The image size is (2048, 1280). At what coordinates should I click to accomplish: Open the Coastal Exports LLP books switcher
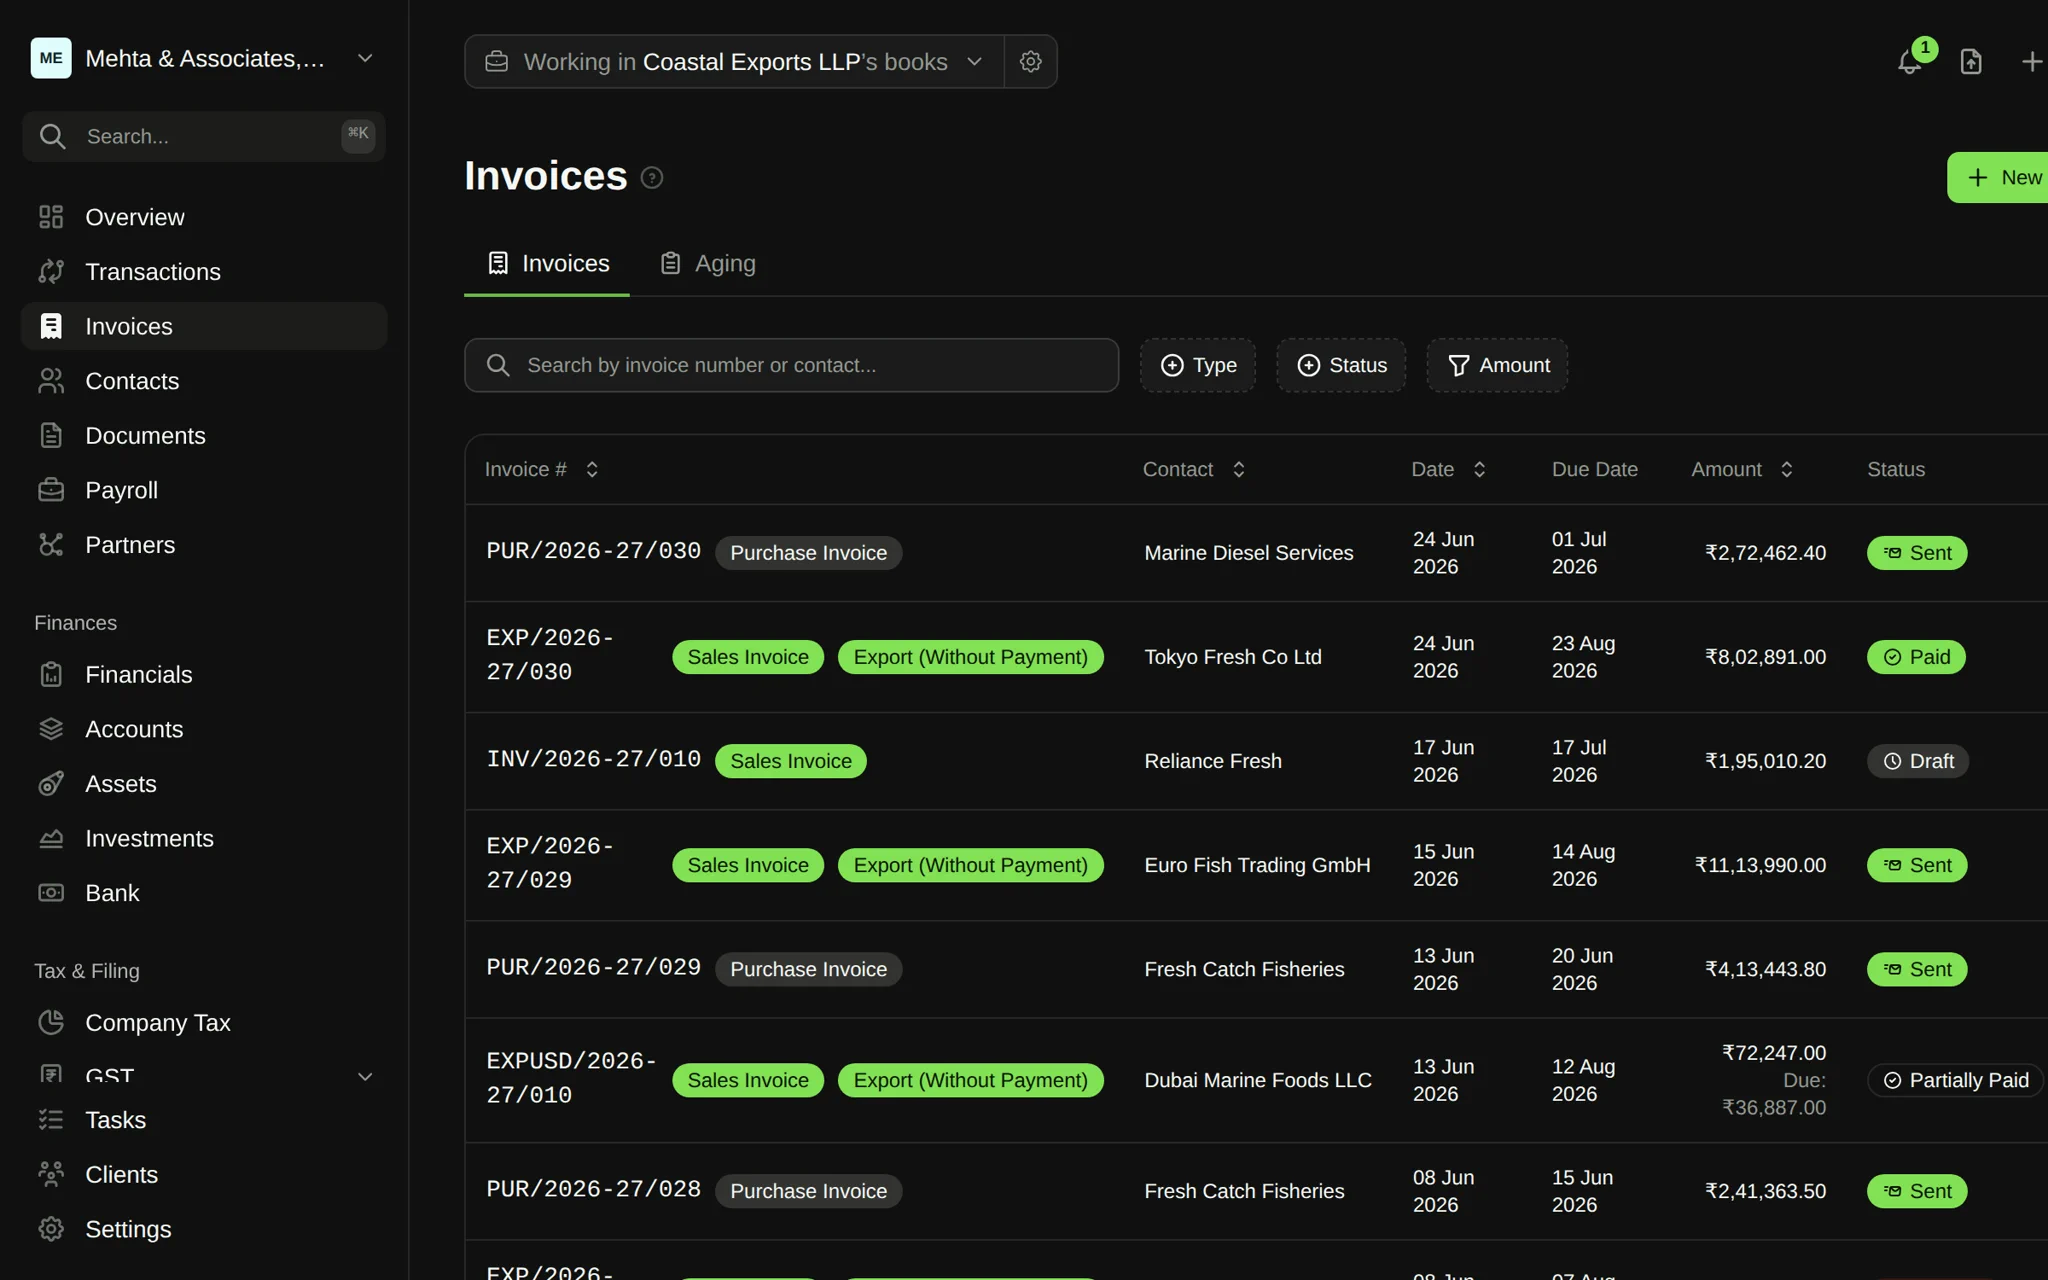(734, 62)
